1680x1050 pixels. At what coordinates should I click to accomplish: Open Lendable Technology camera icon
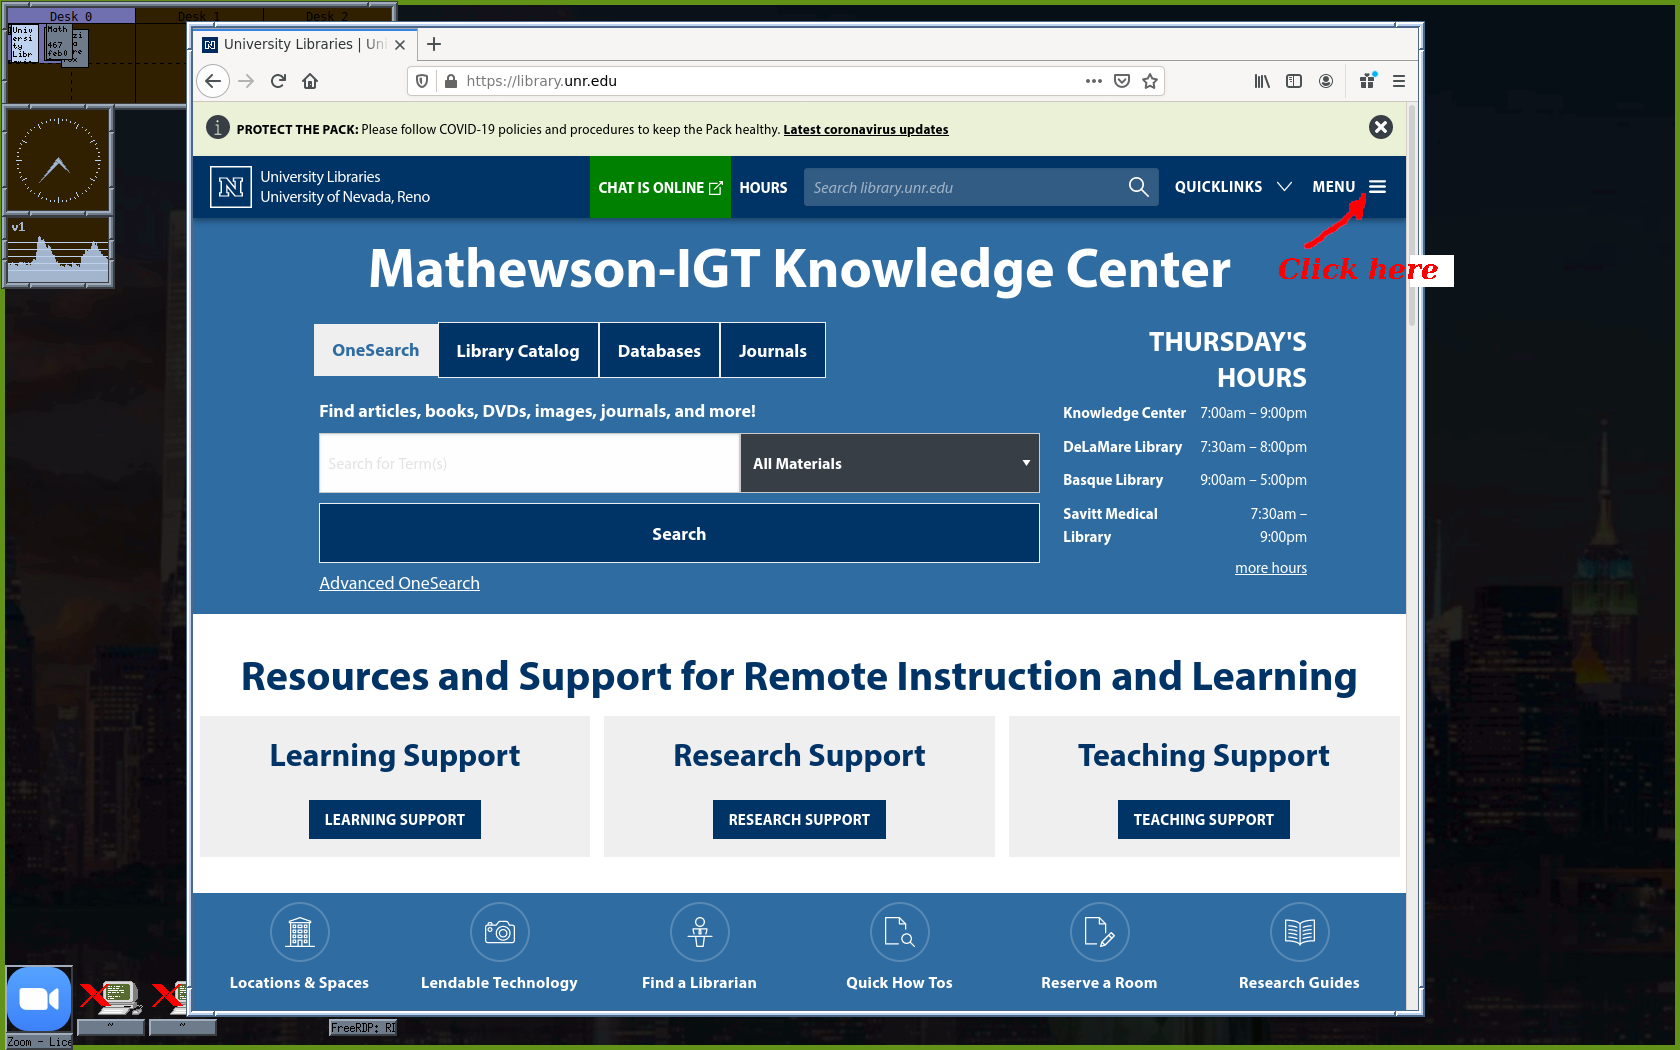[499, 932]
